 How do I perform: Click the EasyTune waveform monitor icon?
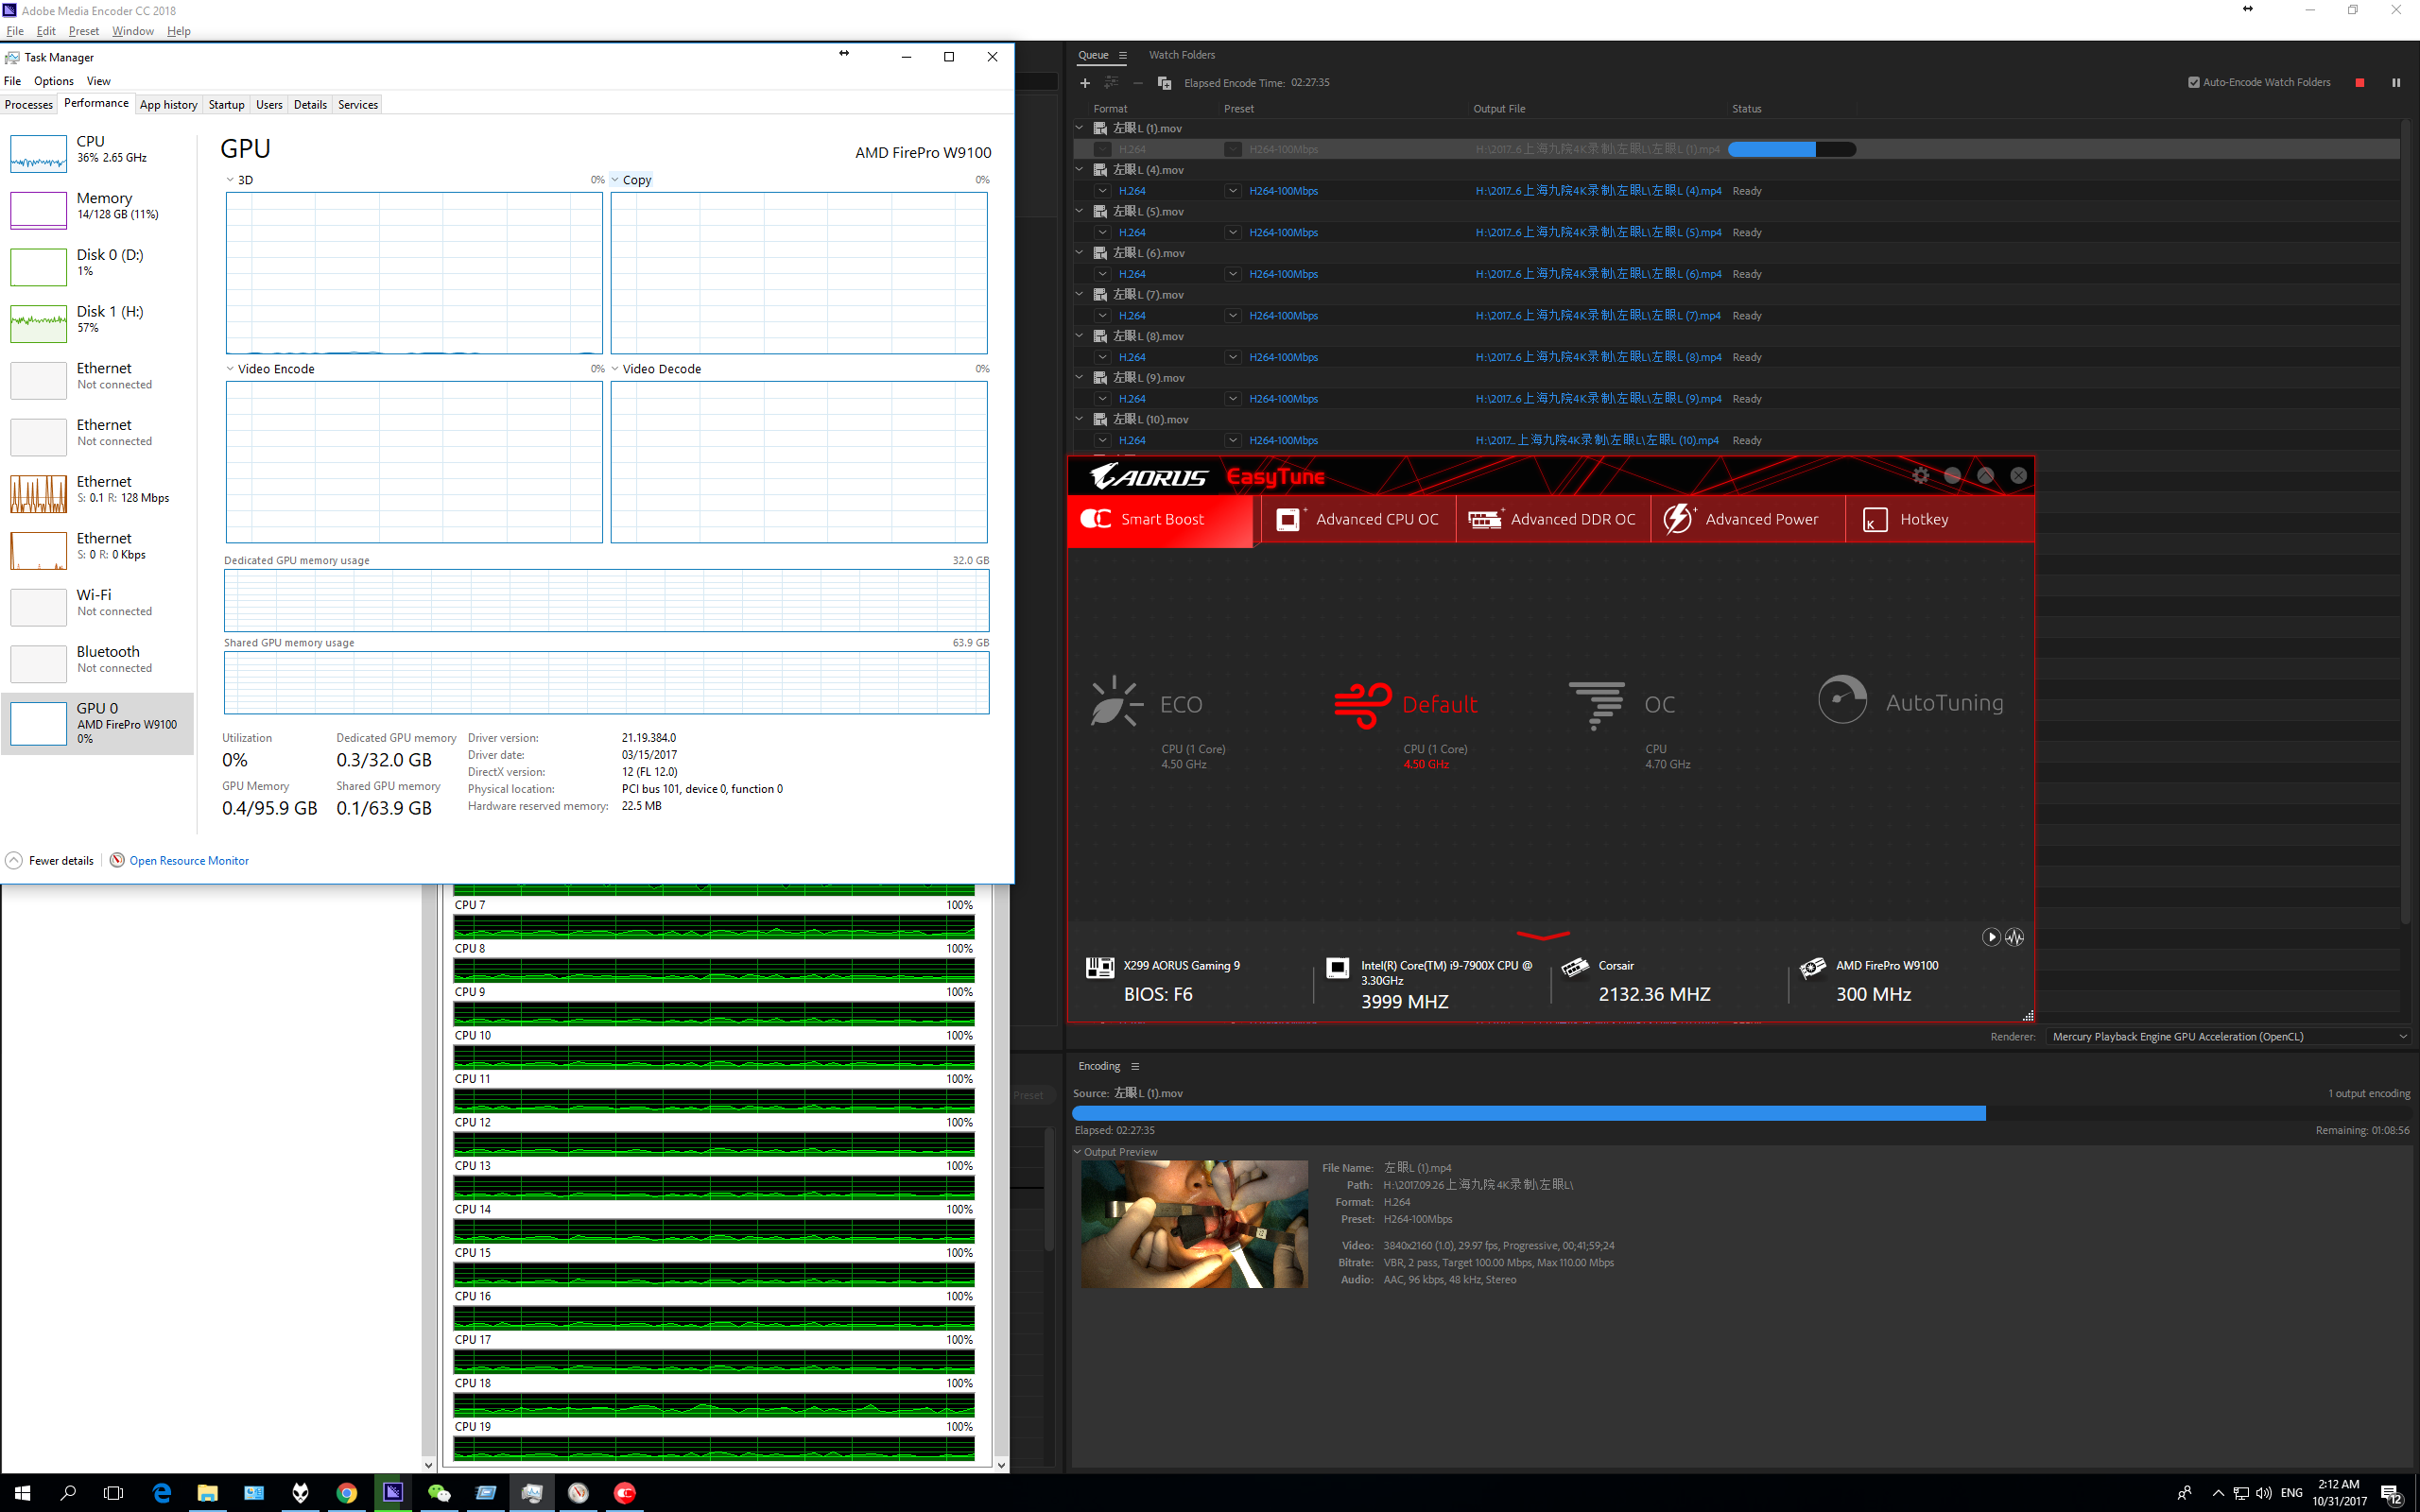(2014, 937)
